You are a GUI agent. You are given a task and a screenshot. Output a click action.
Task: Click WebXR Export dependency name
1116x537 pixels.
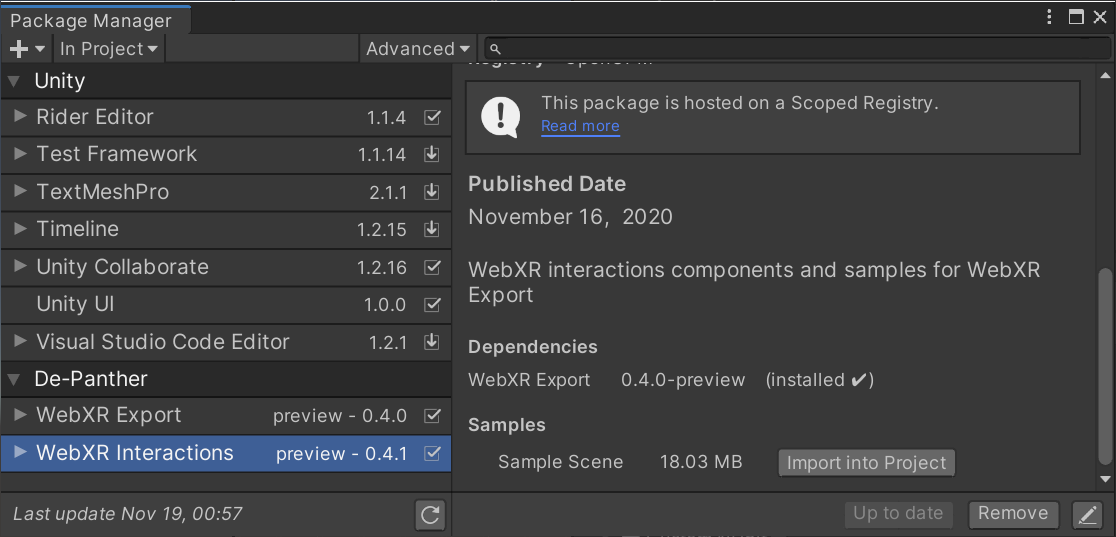(529, 380)
